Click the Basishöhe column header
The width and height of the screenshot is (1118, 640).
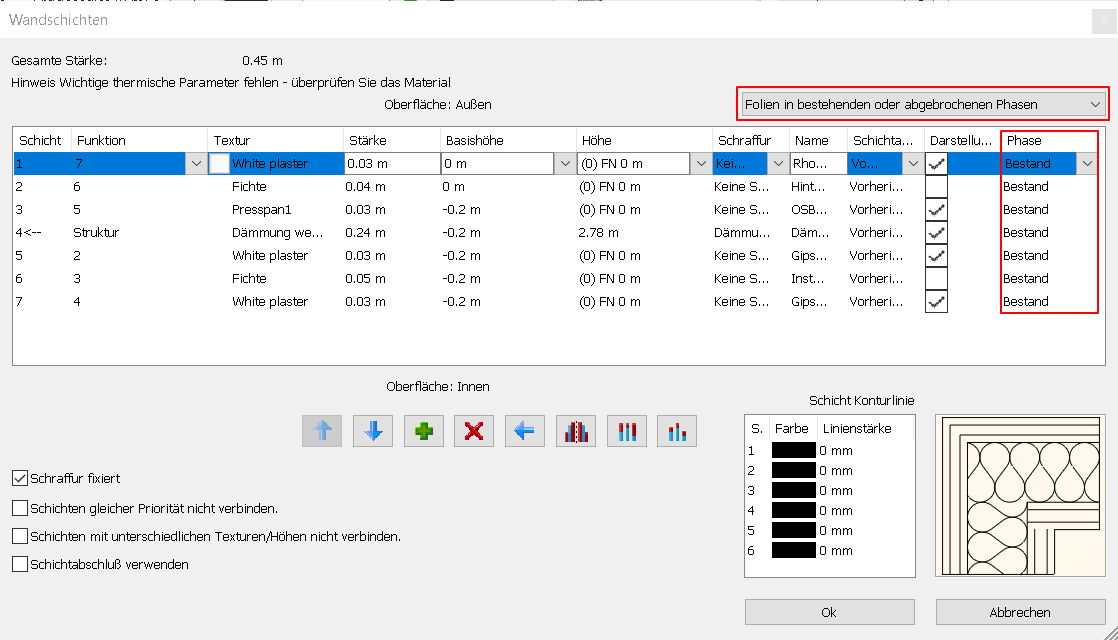(x=508, y=140)
